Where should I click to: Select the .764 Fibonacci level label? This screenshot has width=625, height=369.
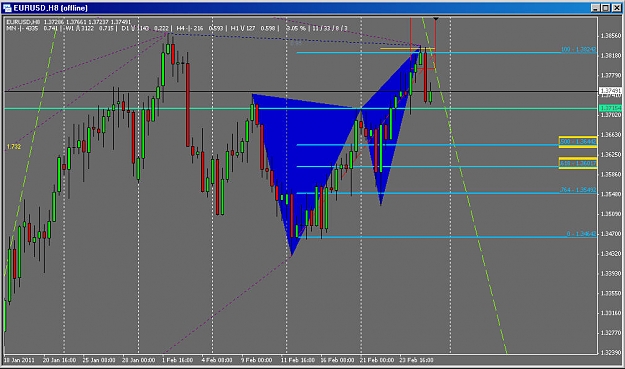click(578, 190)
